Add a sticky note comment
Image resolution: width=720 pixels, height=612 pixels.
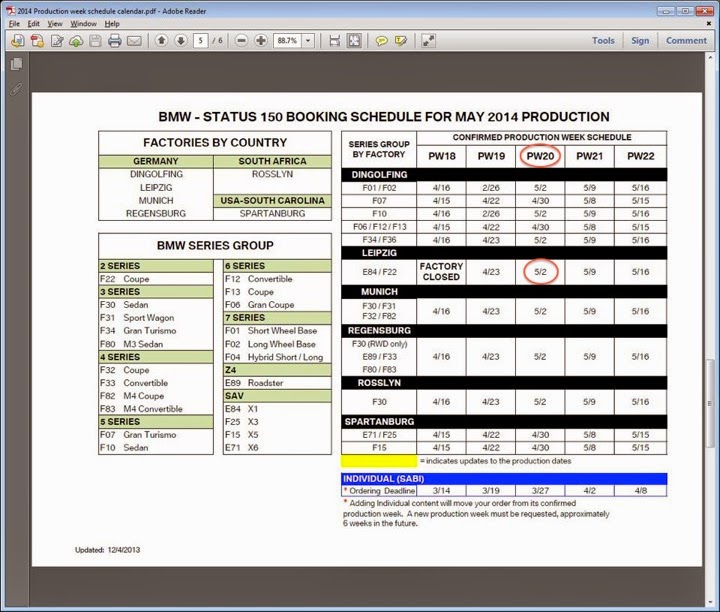click(x=381, y=41)
